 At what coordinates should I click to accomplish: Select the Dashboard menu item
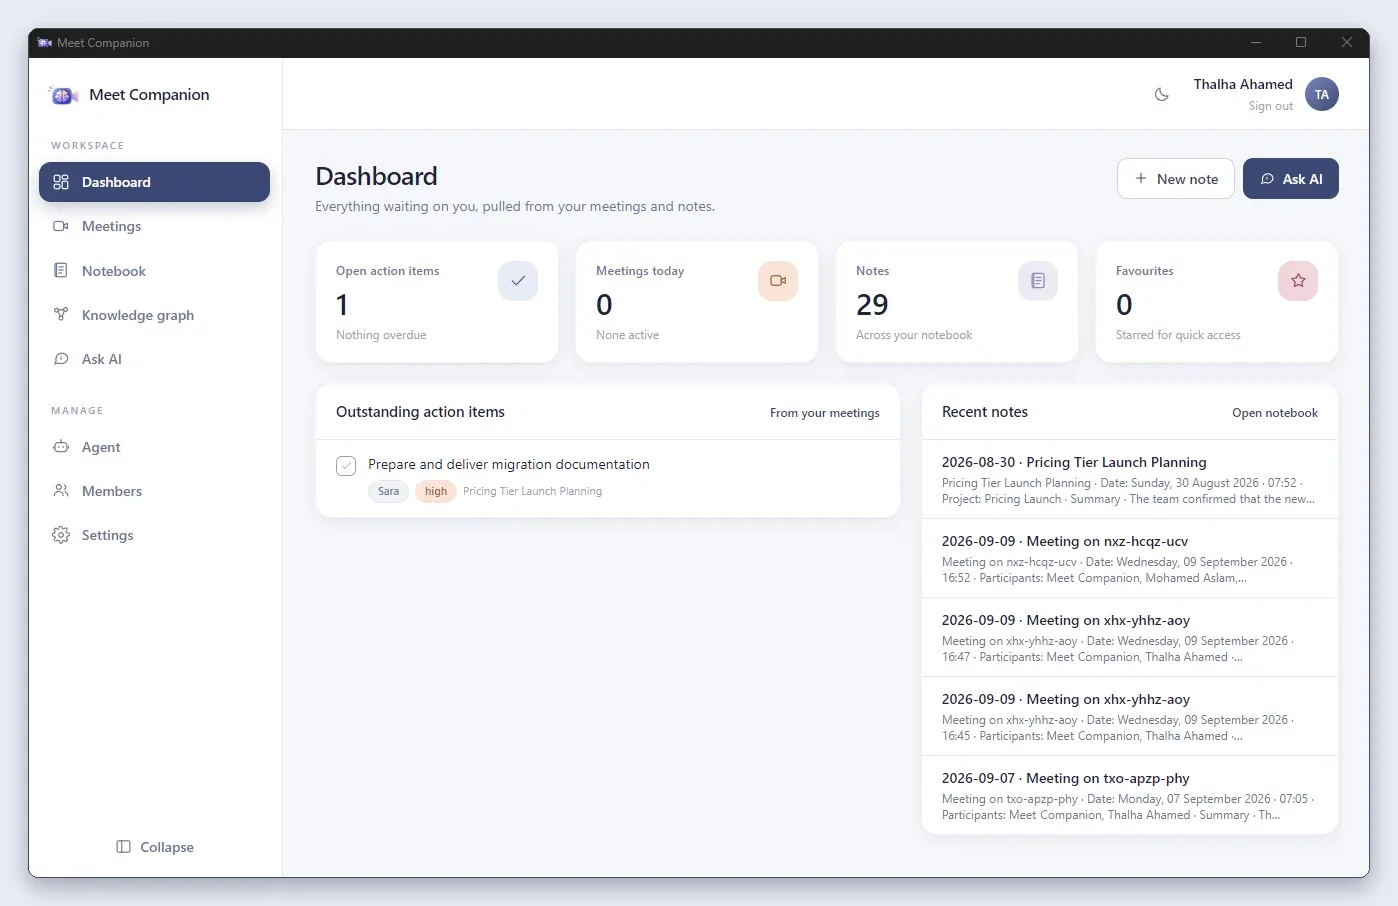click(x=154, y=182)
